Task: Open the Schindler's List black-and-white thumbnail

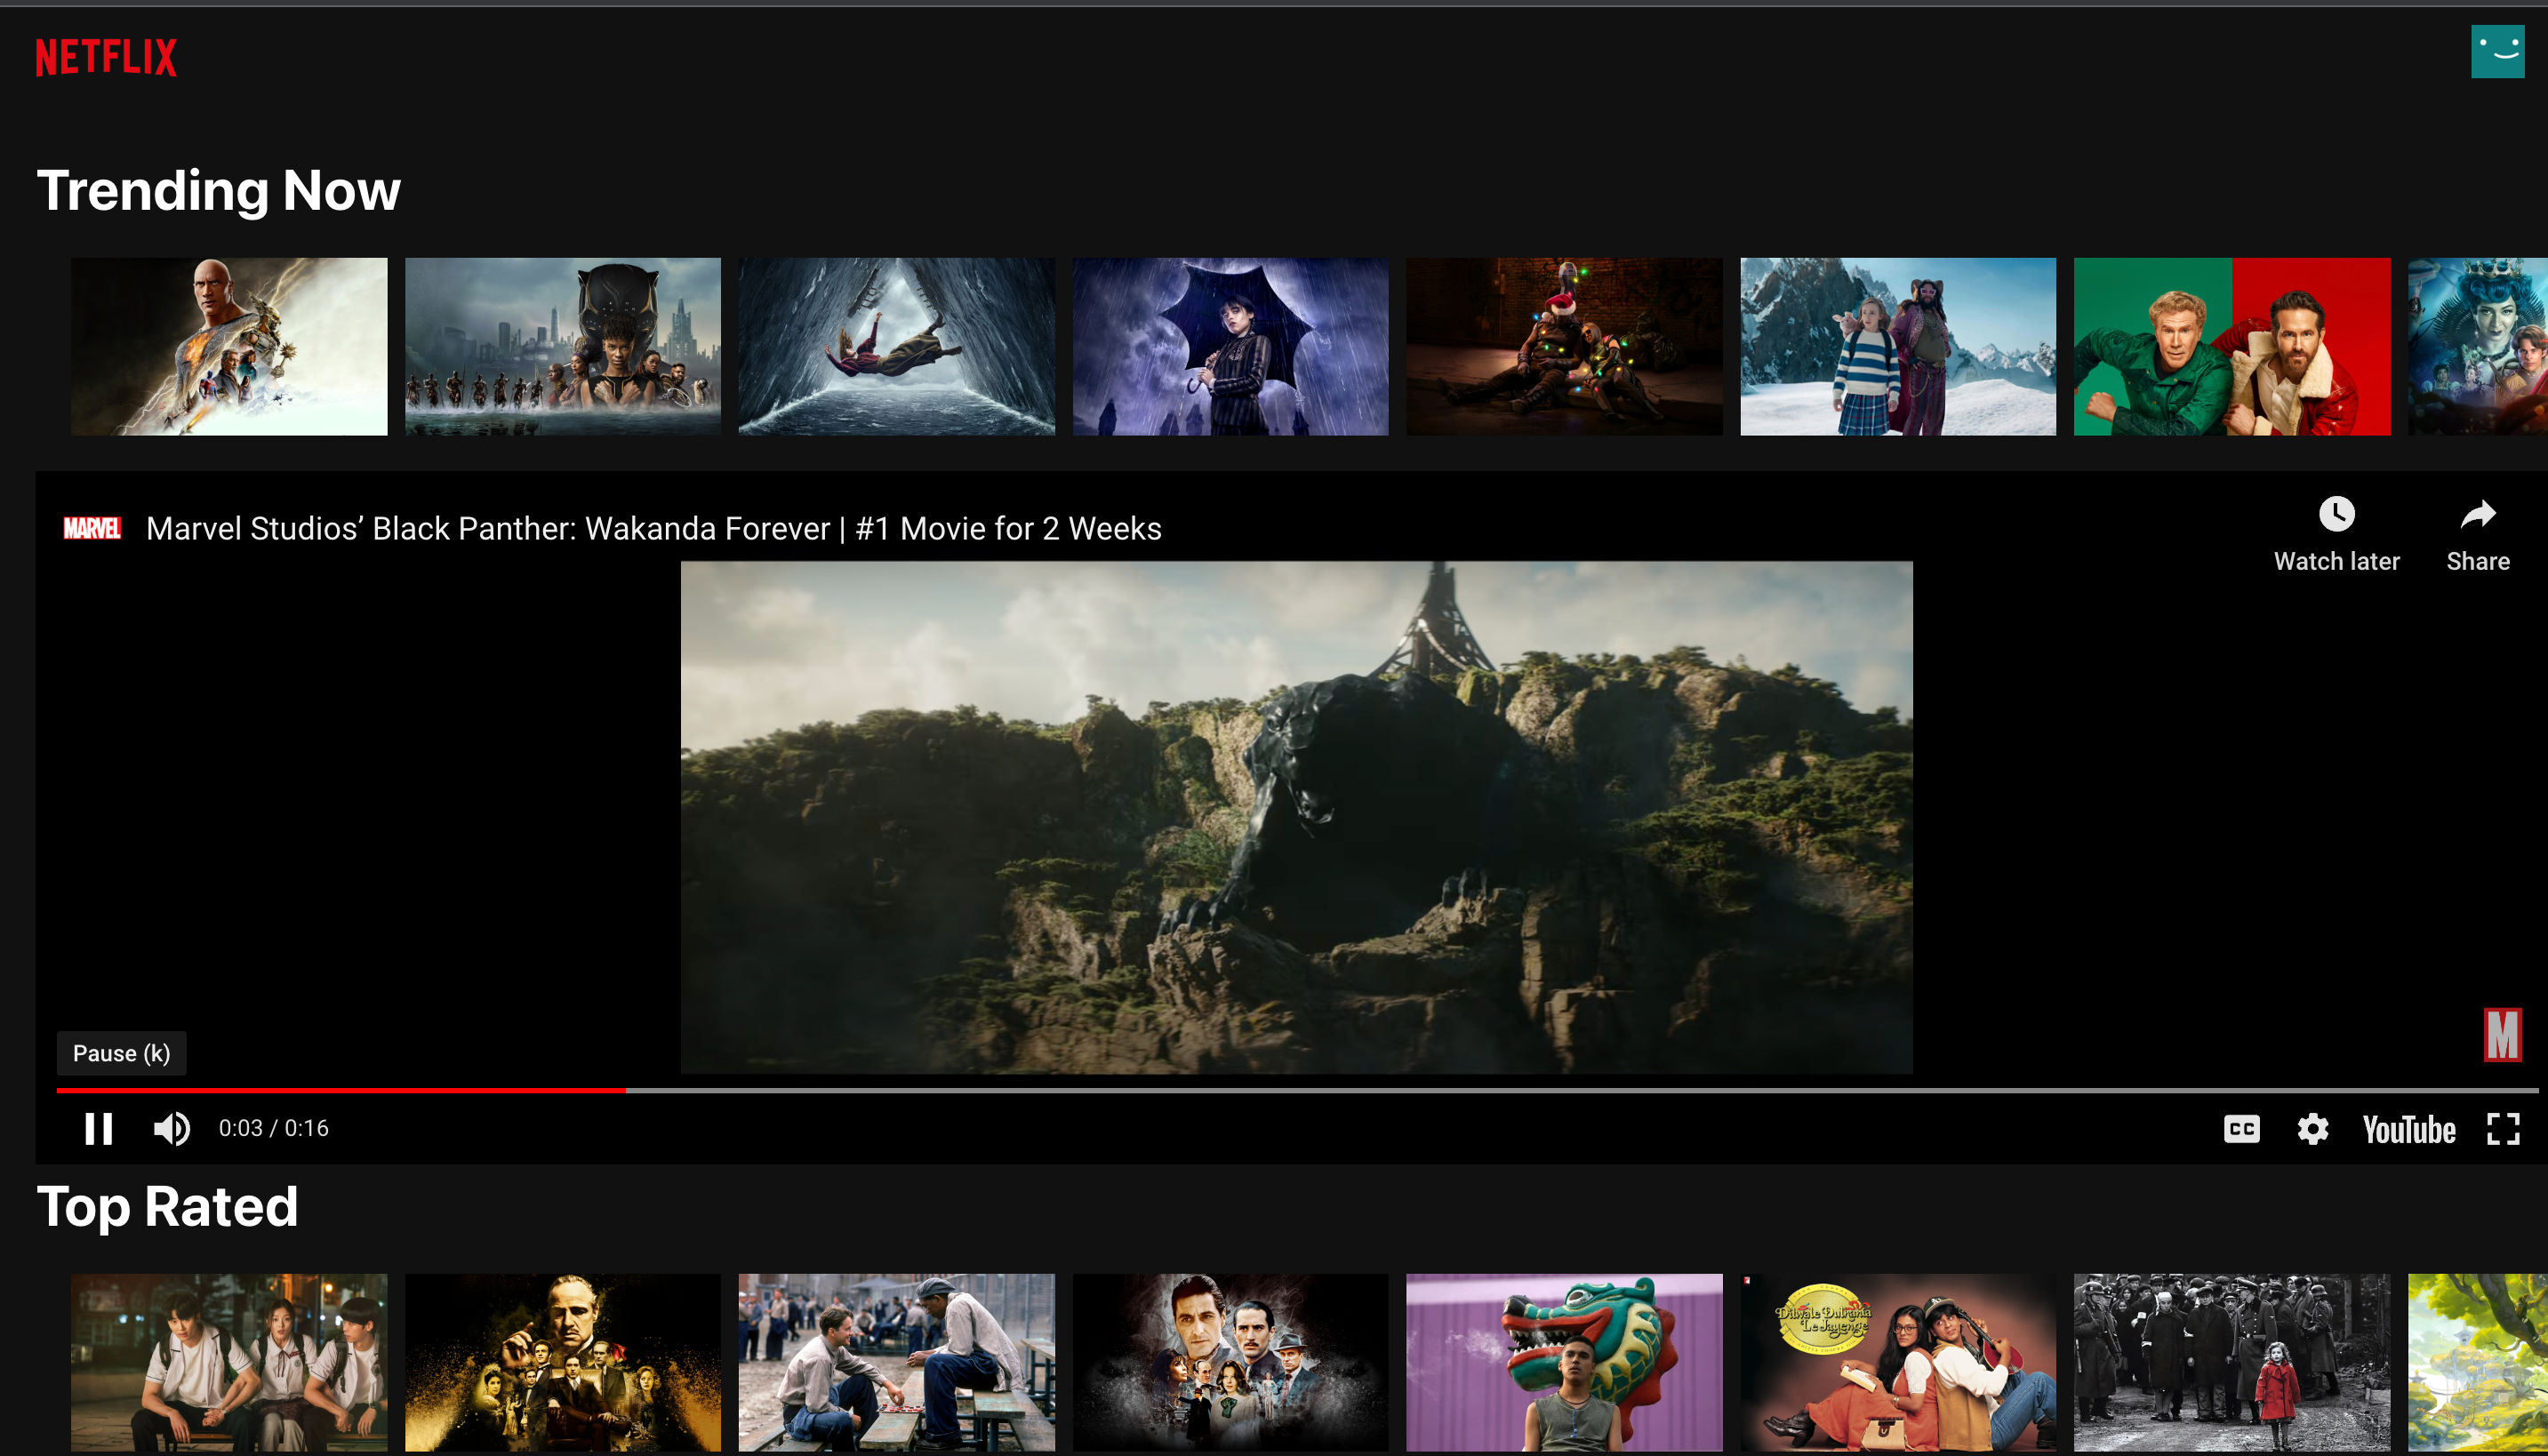Action: [2231, 1362]
